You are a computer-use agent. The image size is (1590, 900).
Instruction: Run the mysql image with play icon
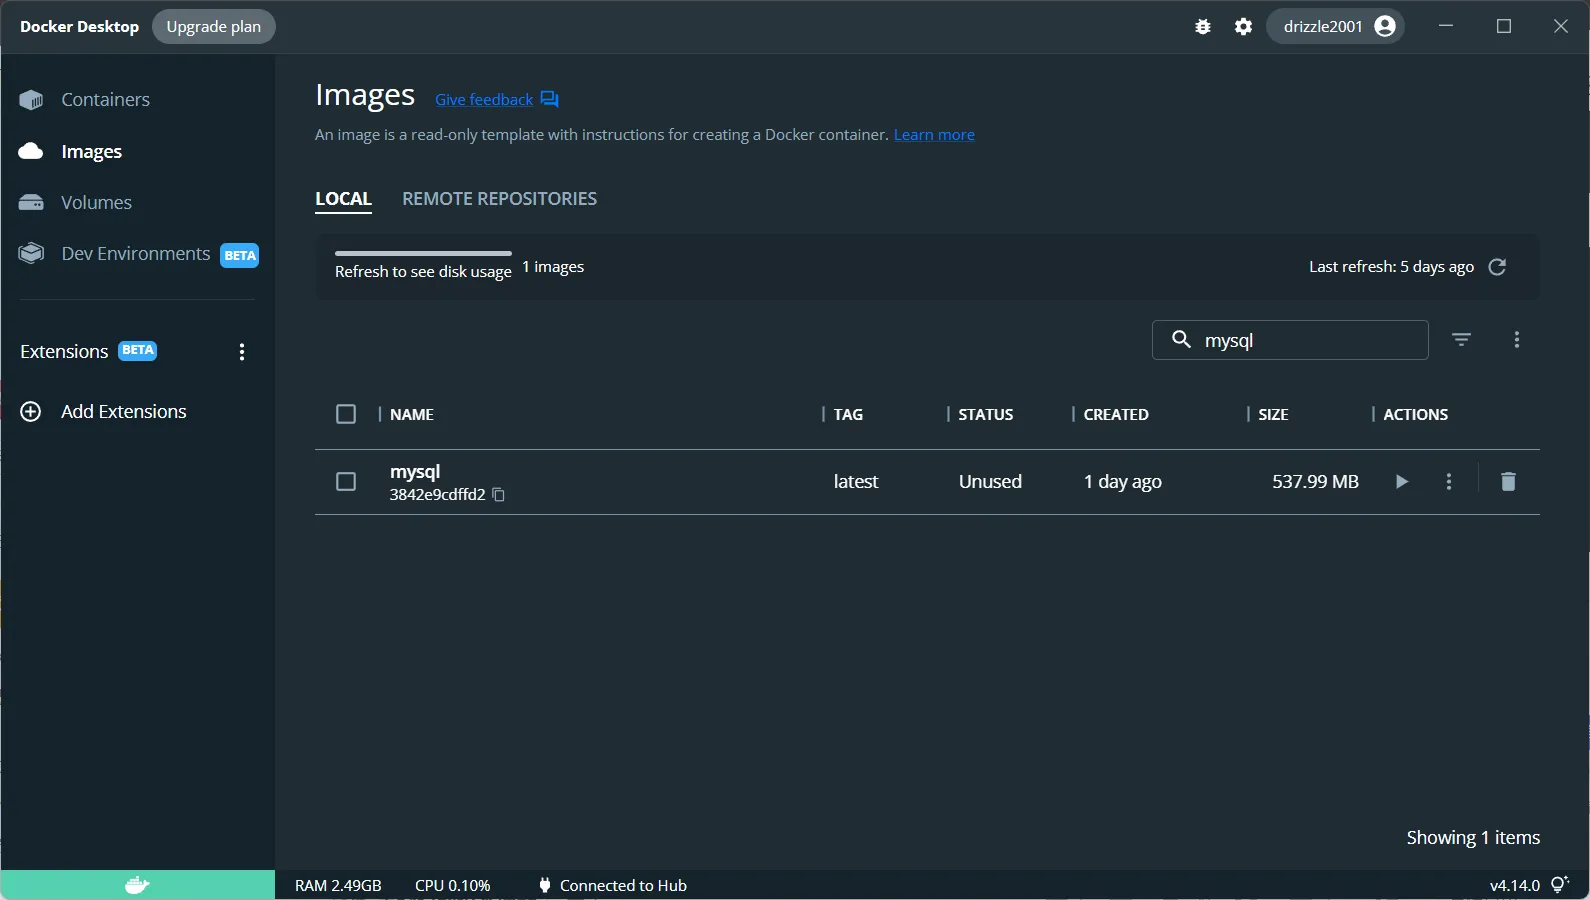(x=1401, y=482)
